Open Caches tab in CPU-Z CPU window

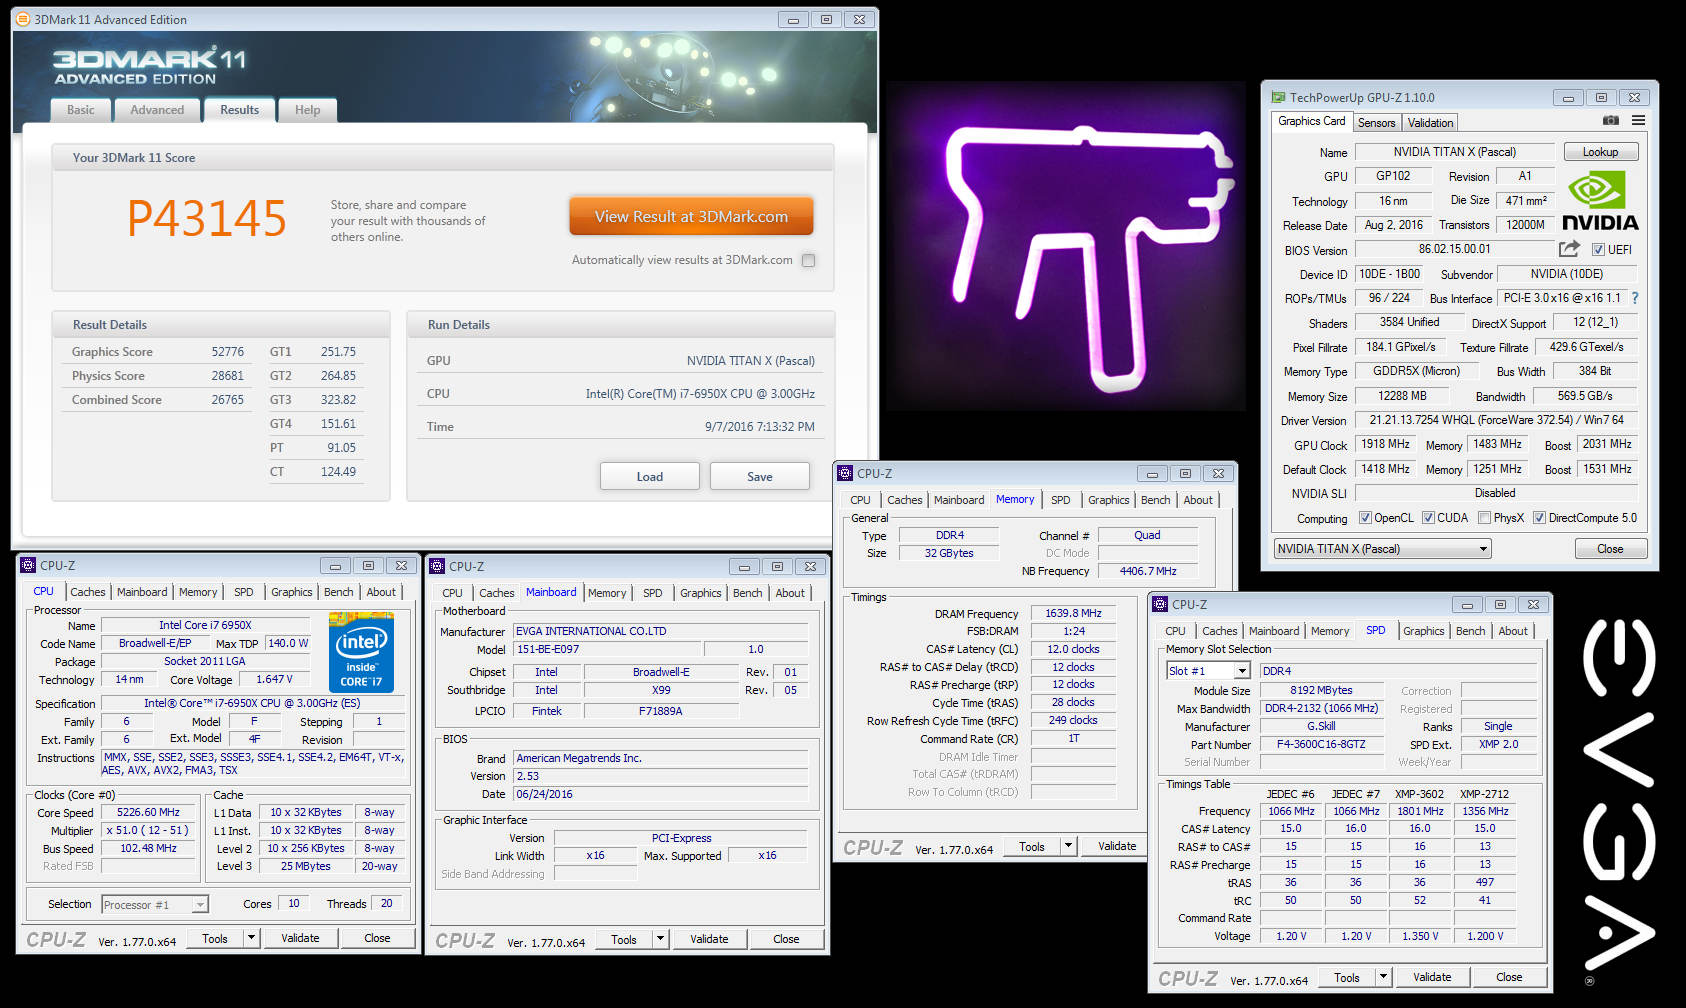(88, 592)
